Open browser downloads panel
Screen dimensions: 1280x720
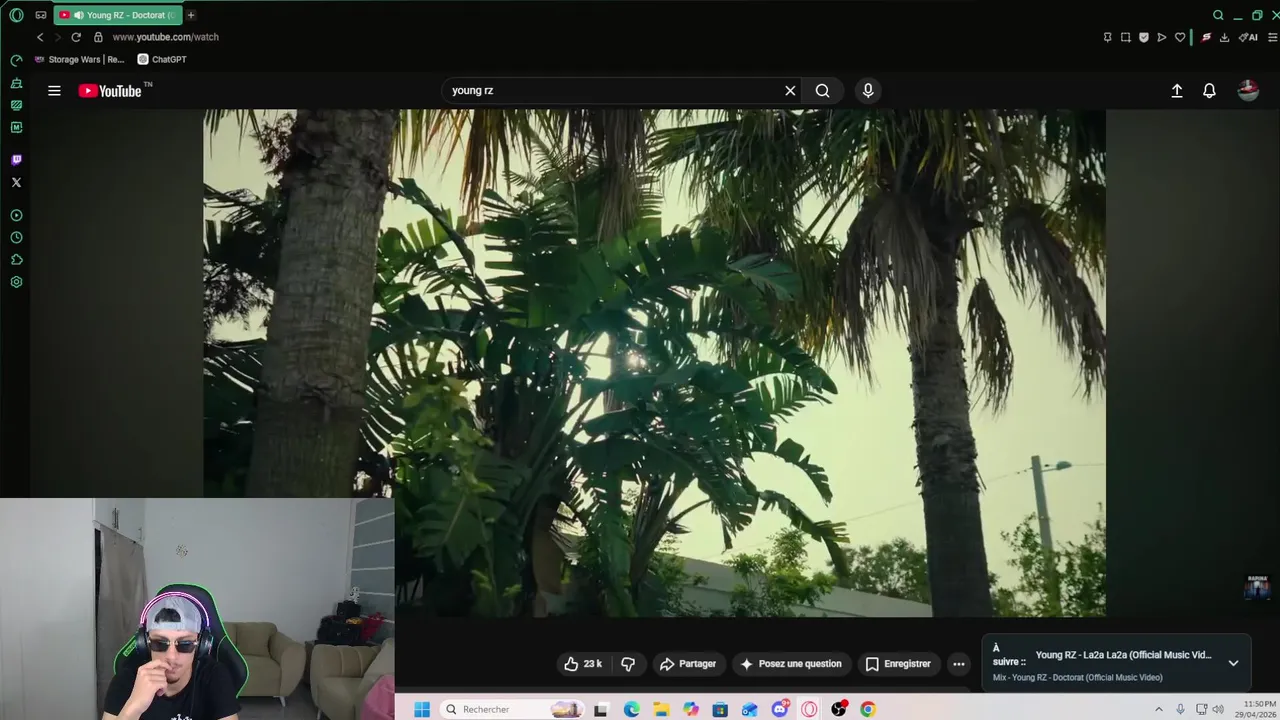coord(1225,37)
